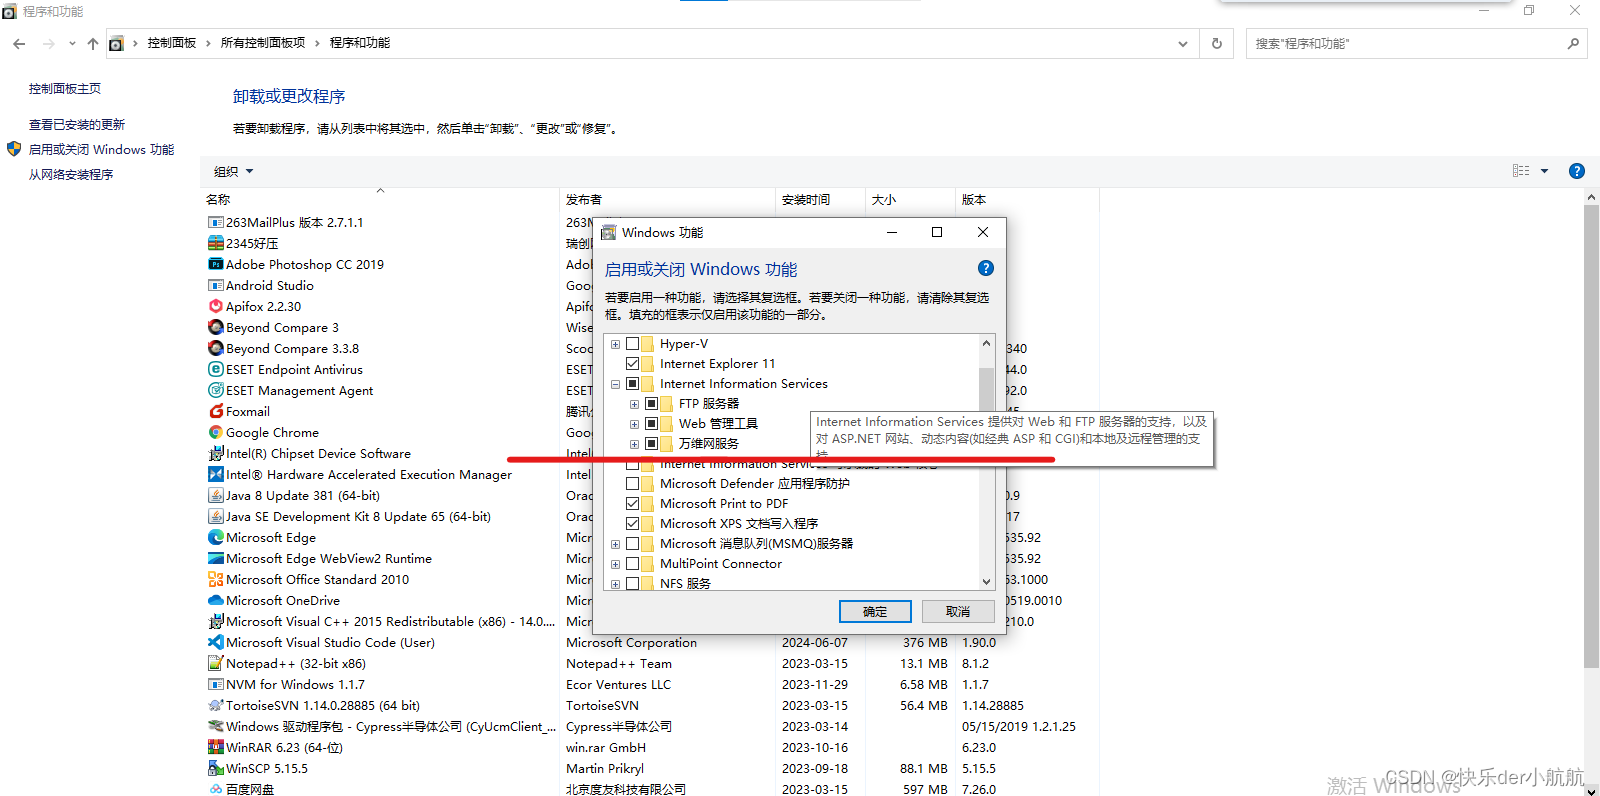Select the Notepad++ program icon
Screen dimensions: 1600x796
click(215, 663)
